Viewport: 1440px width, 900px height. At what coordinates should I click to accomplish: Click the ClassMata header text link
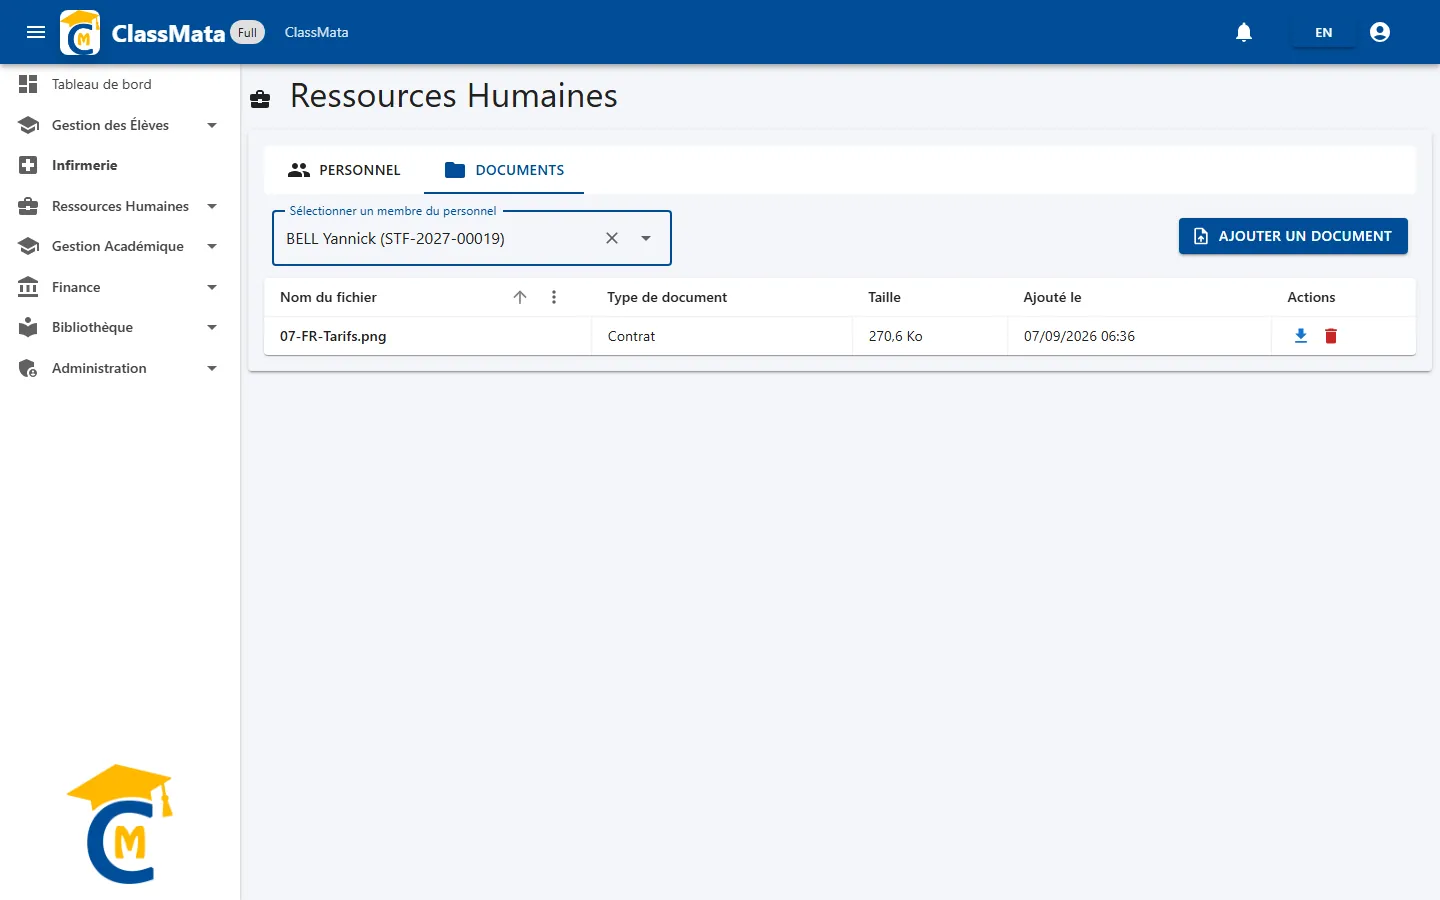[x=317, y=32]
